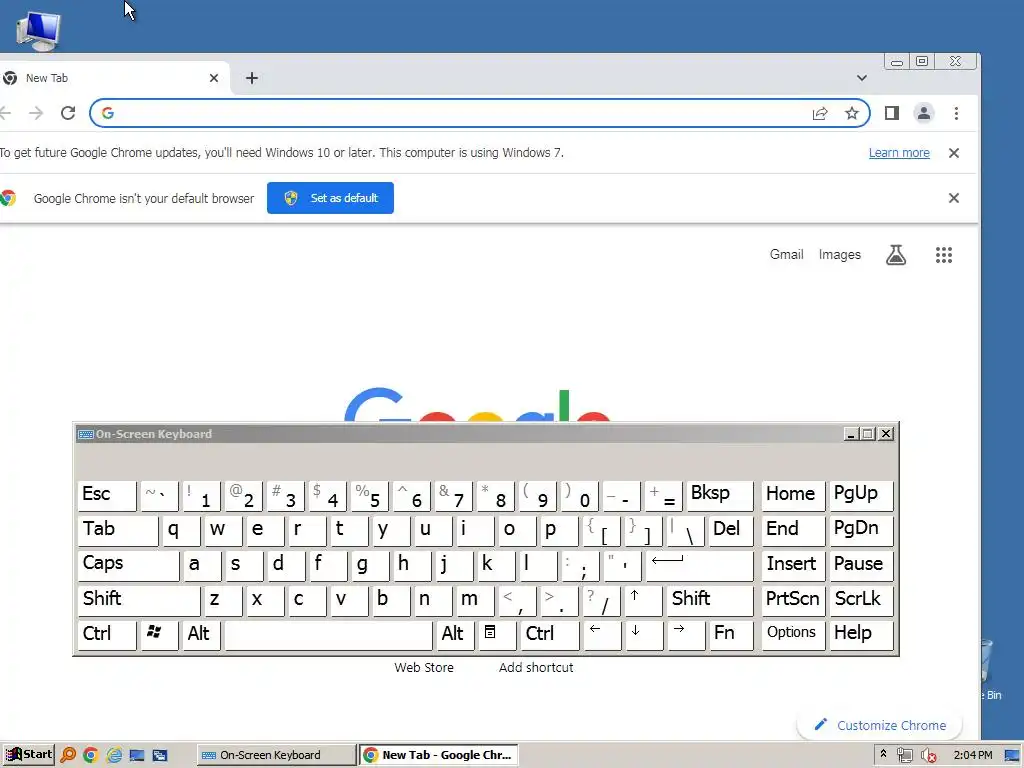Go forward in Chrome history

pyautogui.click(x=36, y=113)
